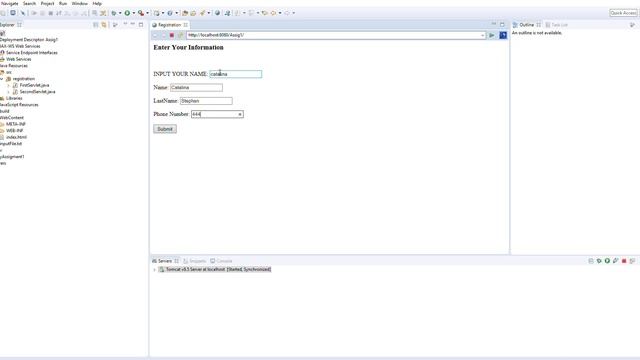640x360 pixels.
Task: Click the Refresh icon in browser bar
Action: [180, 36]
